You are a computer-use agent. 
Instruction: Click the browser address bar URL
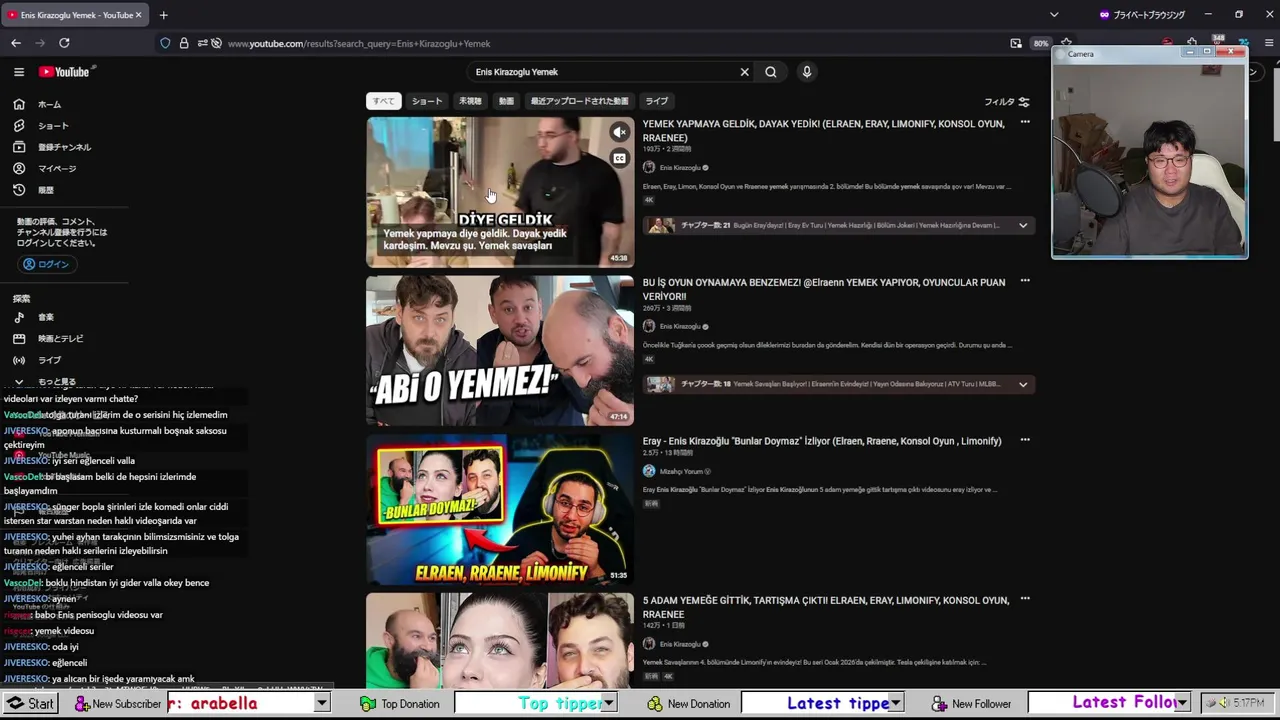click(x=359, y=43)
